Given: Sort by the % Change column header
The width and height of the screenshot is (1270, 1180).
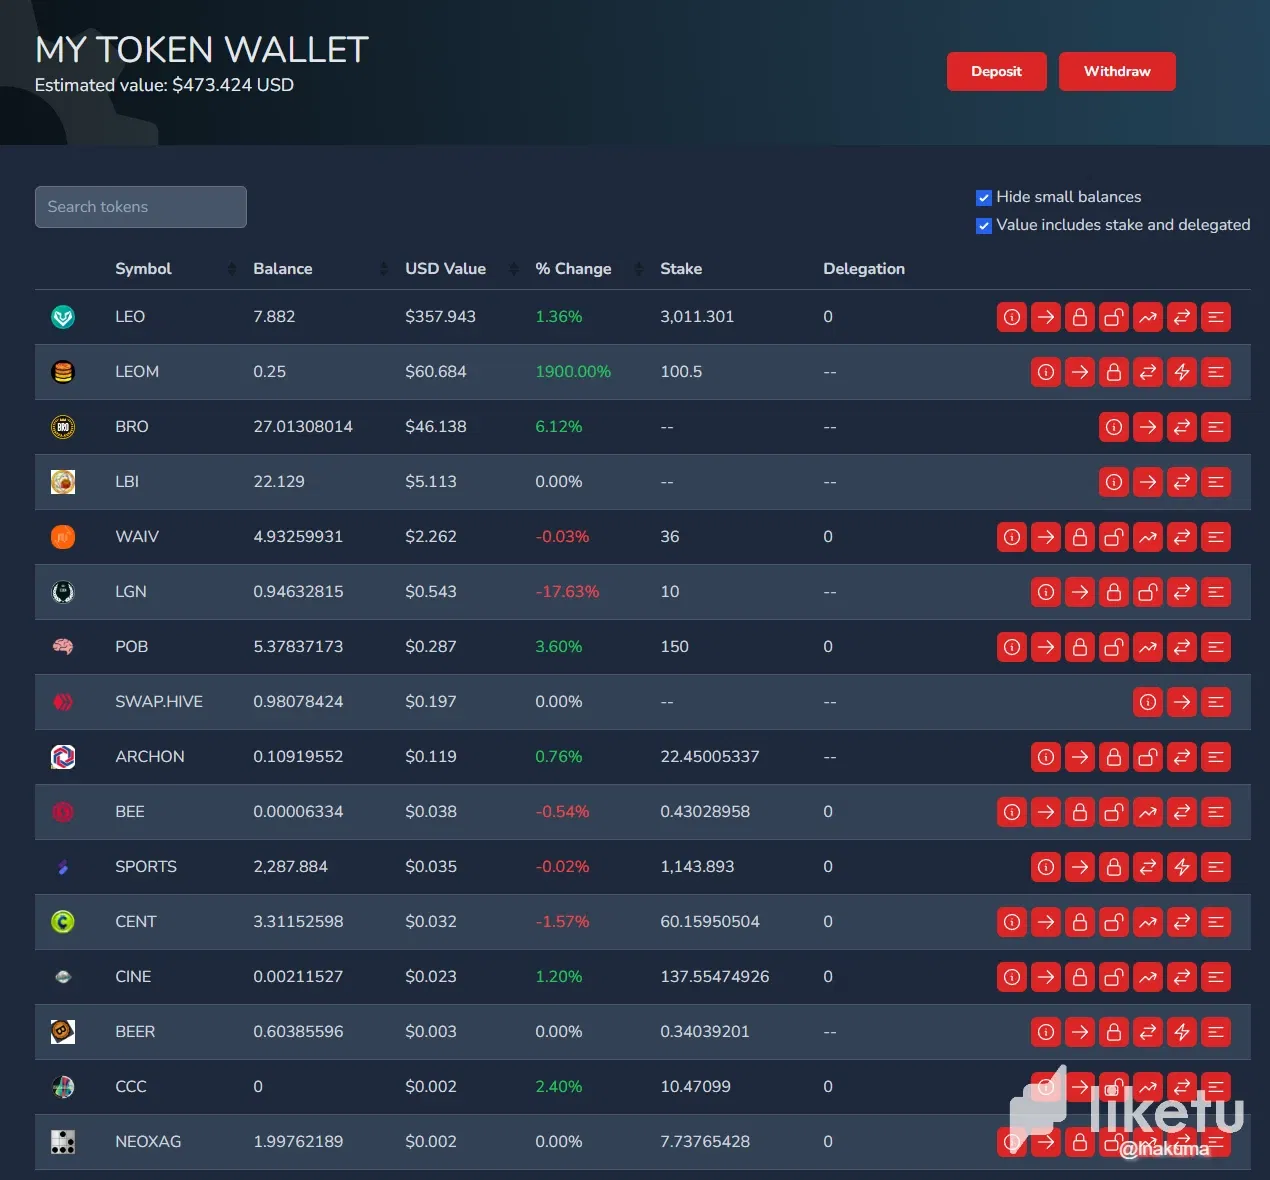Looking at the screenshot, I should [573, 269].
